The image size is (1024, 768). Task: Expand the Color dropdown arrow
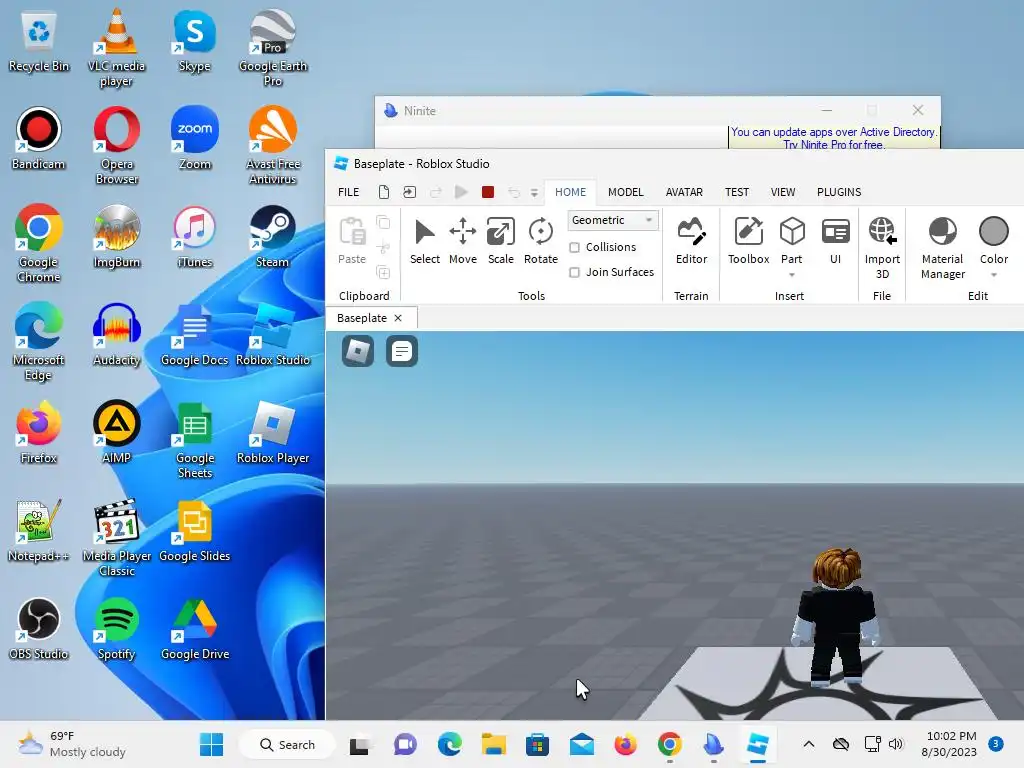tap(993, 275)
